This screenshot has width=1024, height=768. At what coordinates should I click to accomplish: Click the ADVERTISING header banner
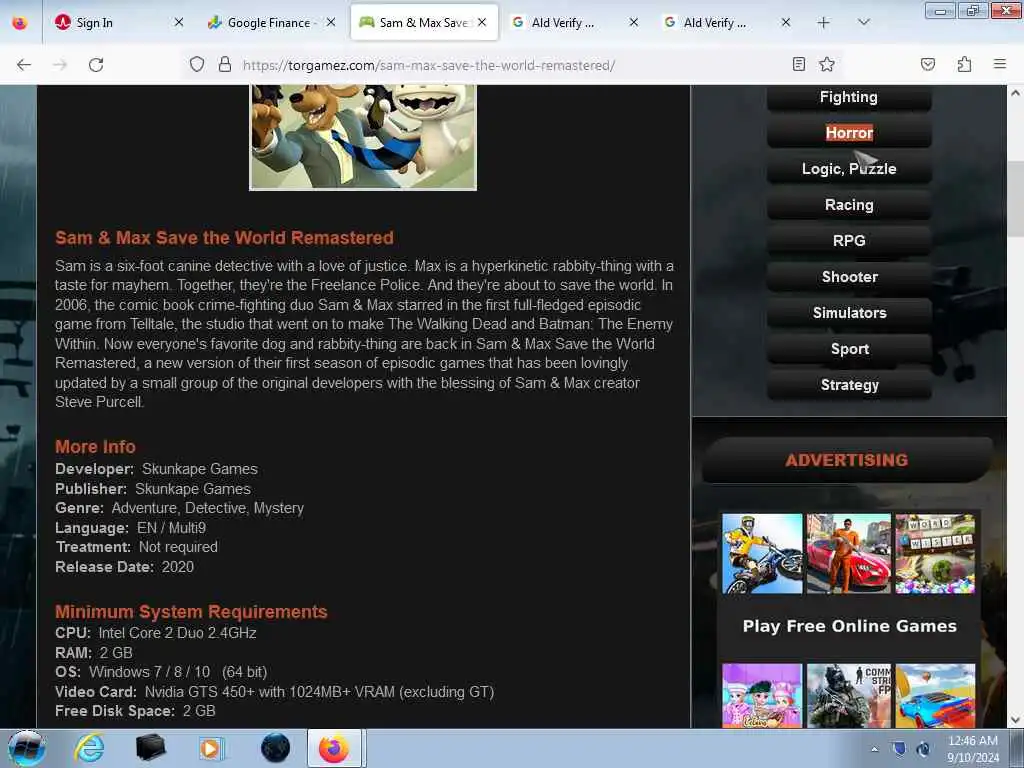(847, 460)
